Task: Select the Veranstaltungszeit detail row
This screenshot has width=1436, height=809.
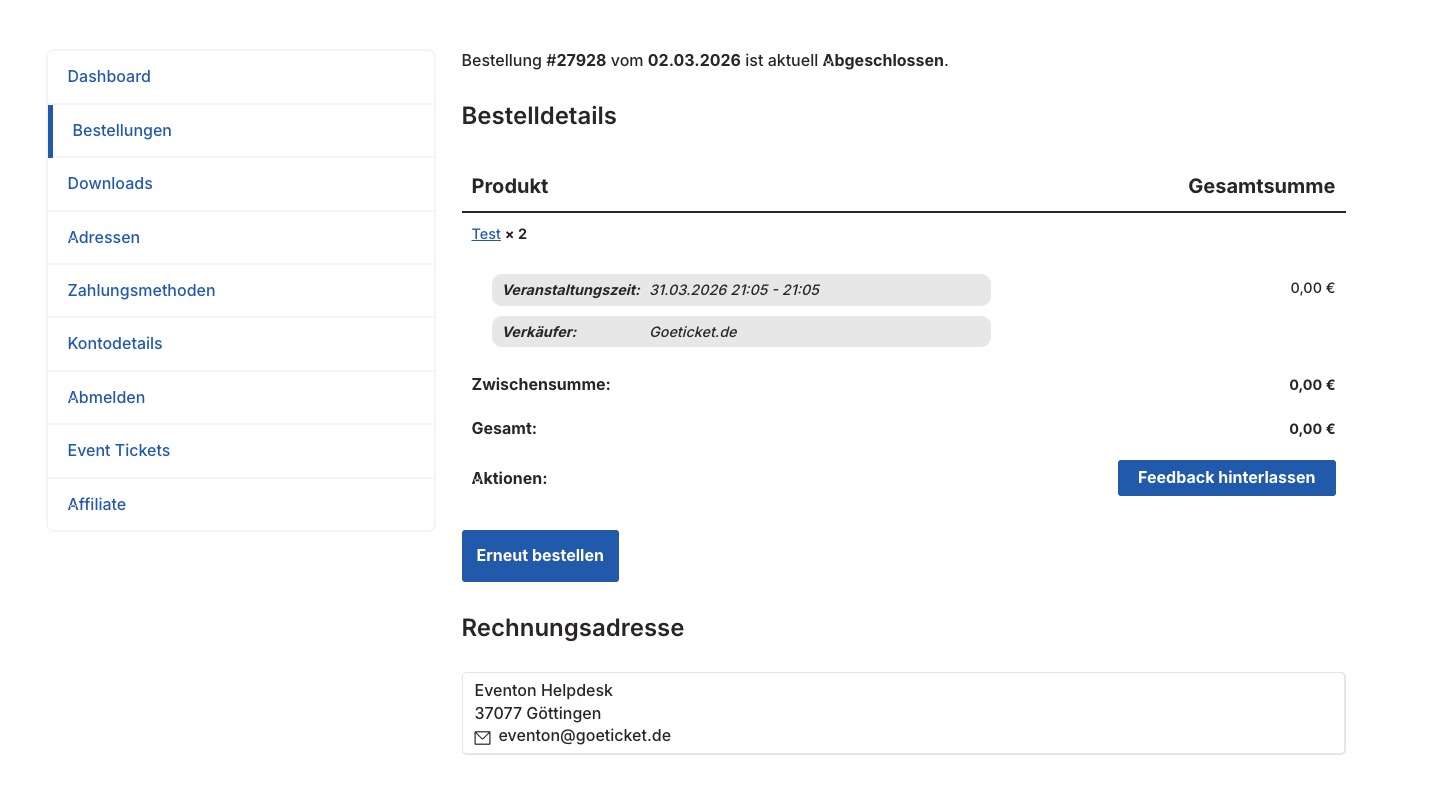Action: pos(740,290)
